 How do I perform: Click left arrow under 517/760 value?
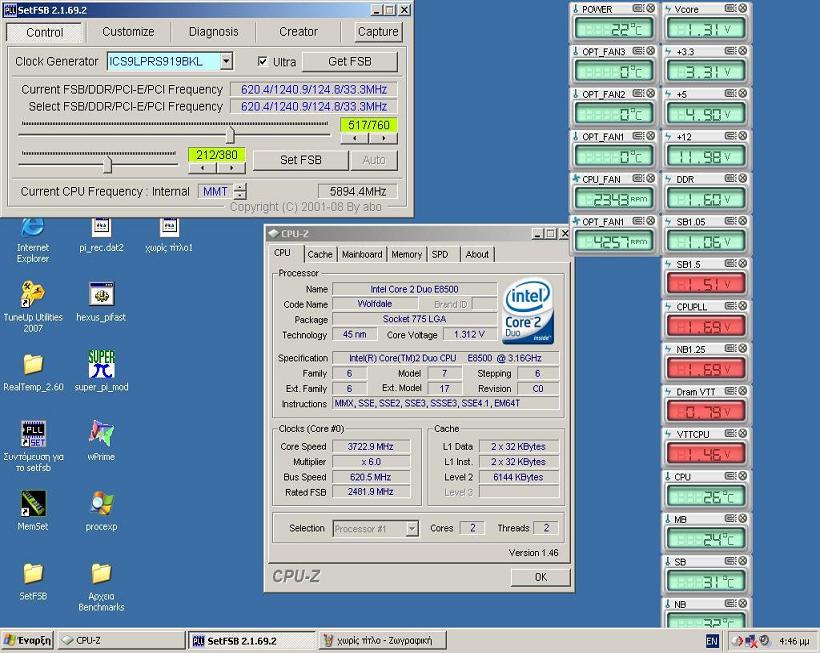pos(355,139)
